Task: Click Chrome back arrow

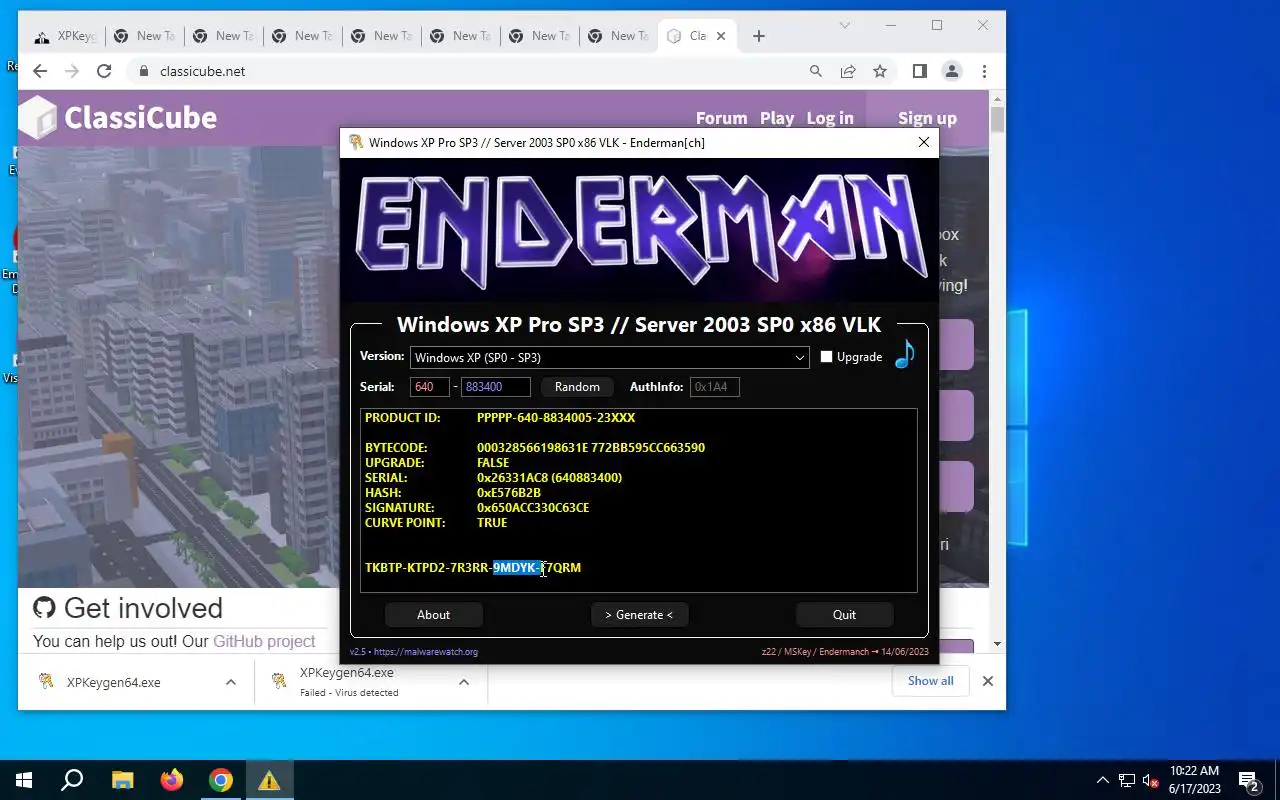Action: coord(40,71)
